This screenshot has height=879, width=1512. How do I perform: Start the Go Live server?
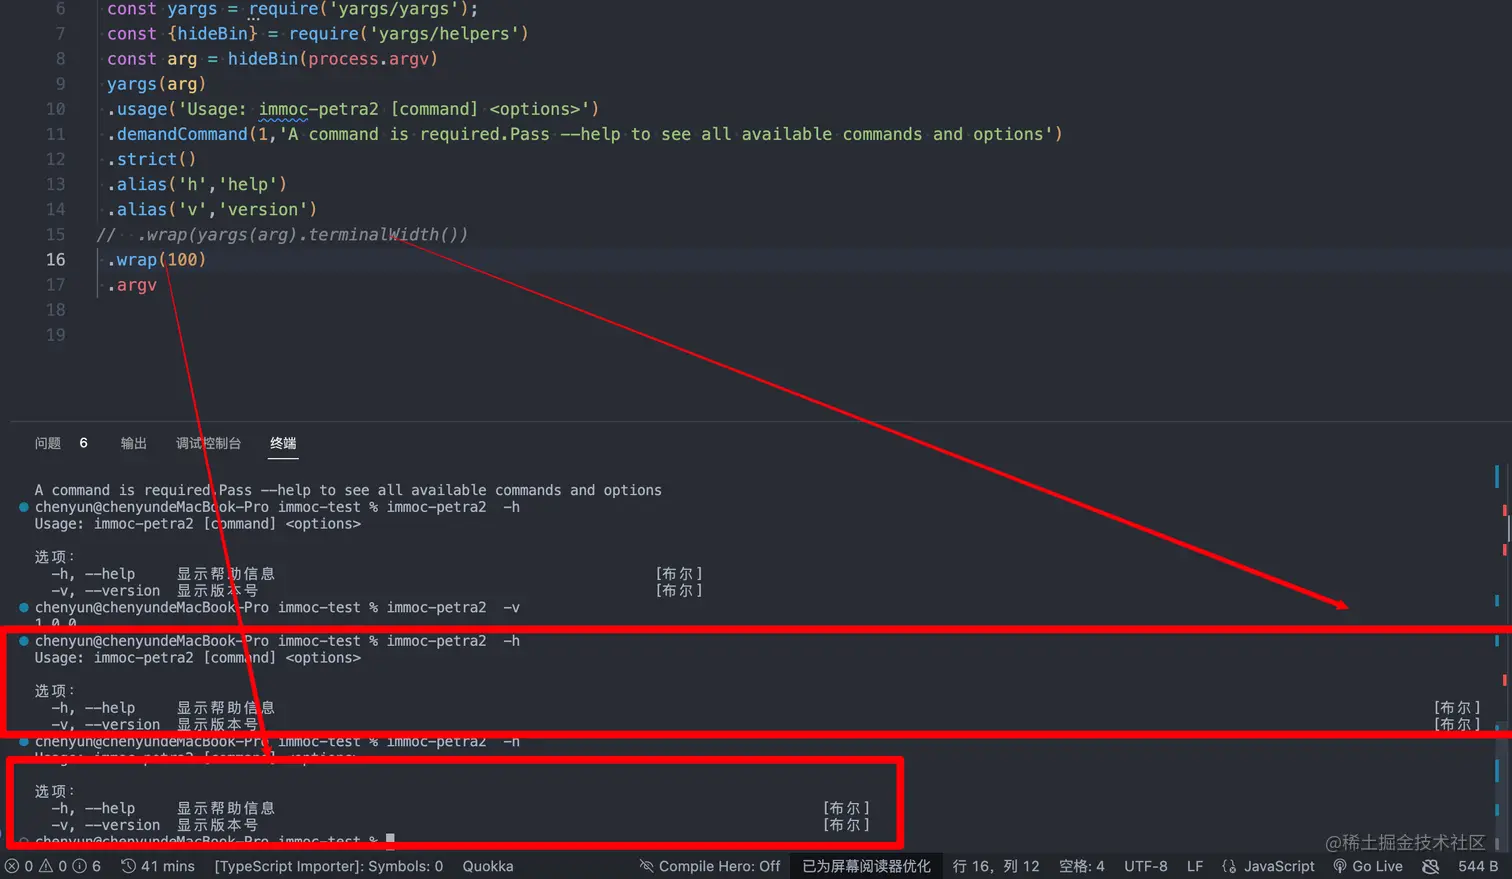coord(1368,866)
